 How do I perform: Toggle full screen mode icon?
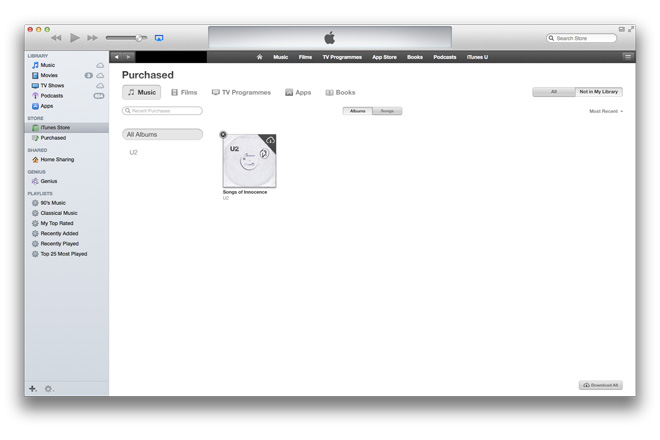631,29
